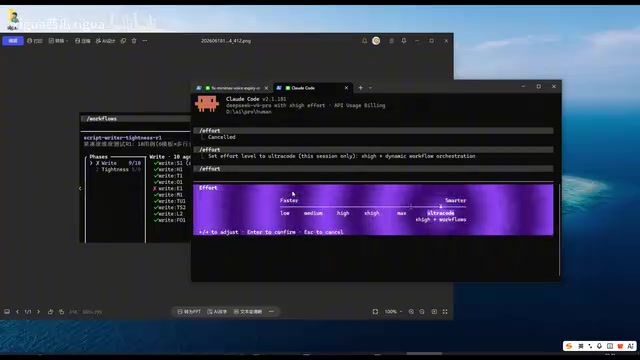Image resolution: width=640 pixels, height=360 pixels.
Task: Select the Claude Code terminal tab
Action: click(x=313, y=88)
